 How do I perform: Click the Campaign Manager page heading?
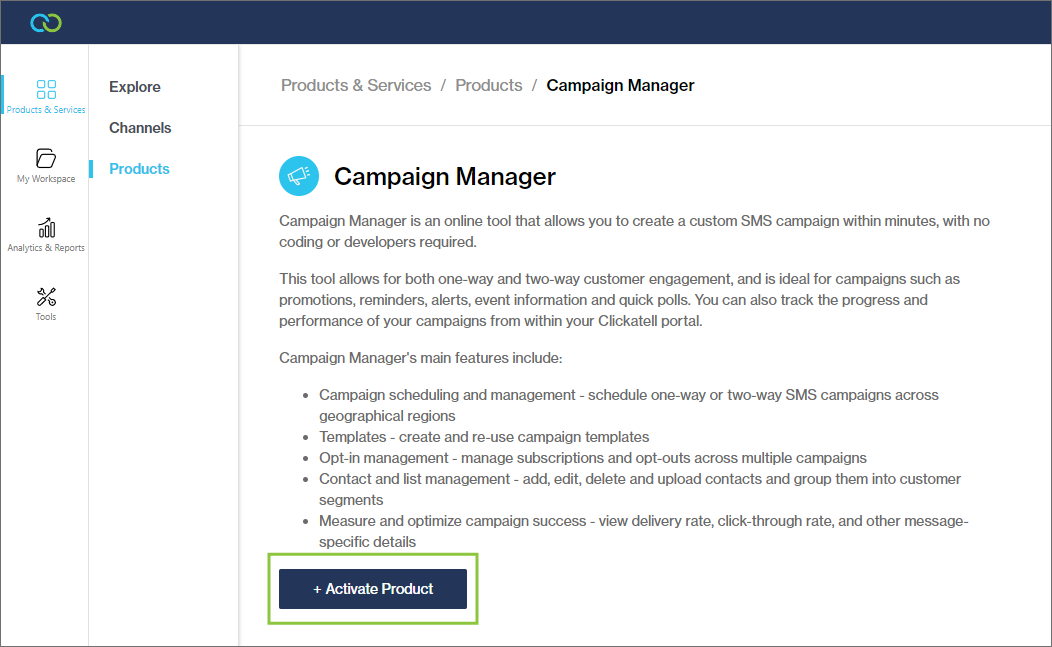[444, 177]
